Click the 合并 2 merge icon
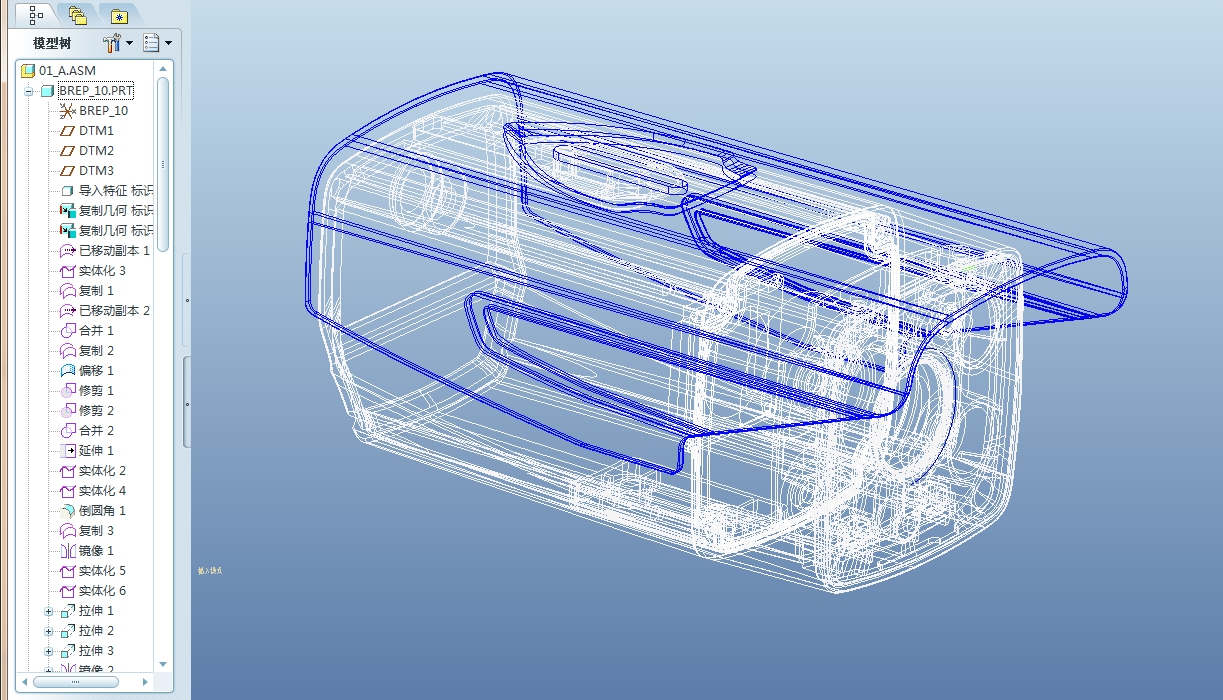This screenshot has width=1223, height=700. [x=67, y=431]
